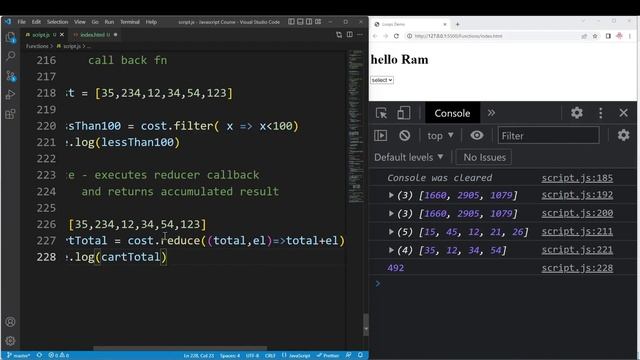Click the split editor icon
Viewport: 640px width, 360px height.
(x=350, y=35)
